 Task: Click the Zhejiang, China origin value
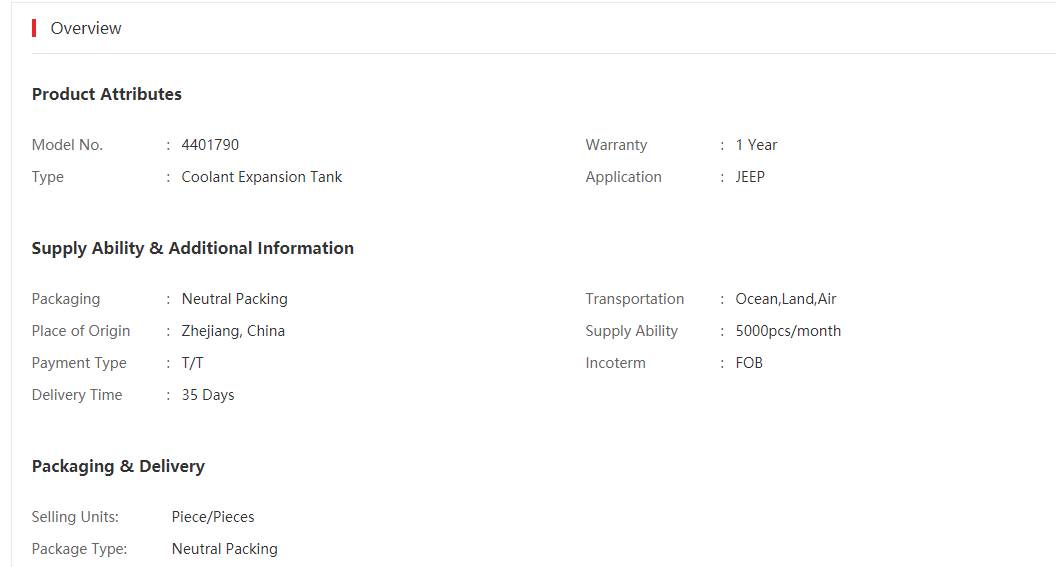(233, 331)
